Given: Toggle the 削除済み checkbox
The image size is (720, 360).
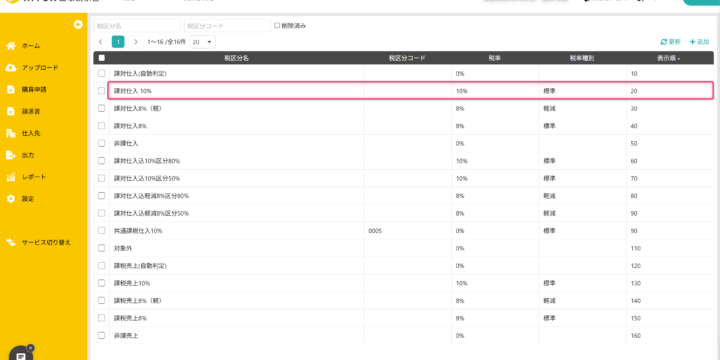Looking at the screenshot, I should pyautogui.click(x=277, y=26).
